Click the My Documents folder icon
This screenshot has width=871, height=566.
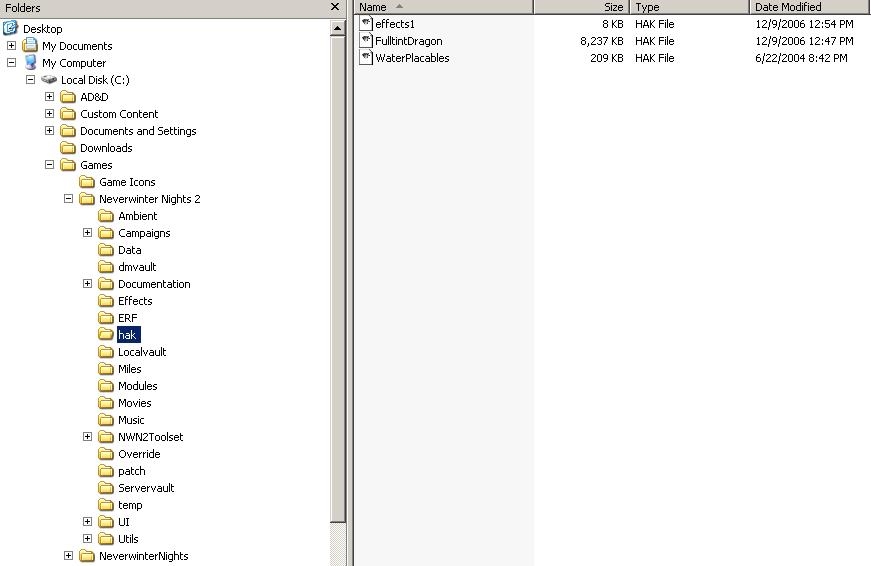tap(31, 46)
